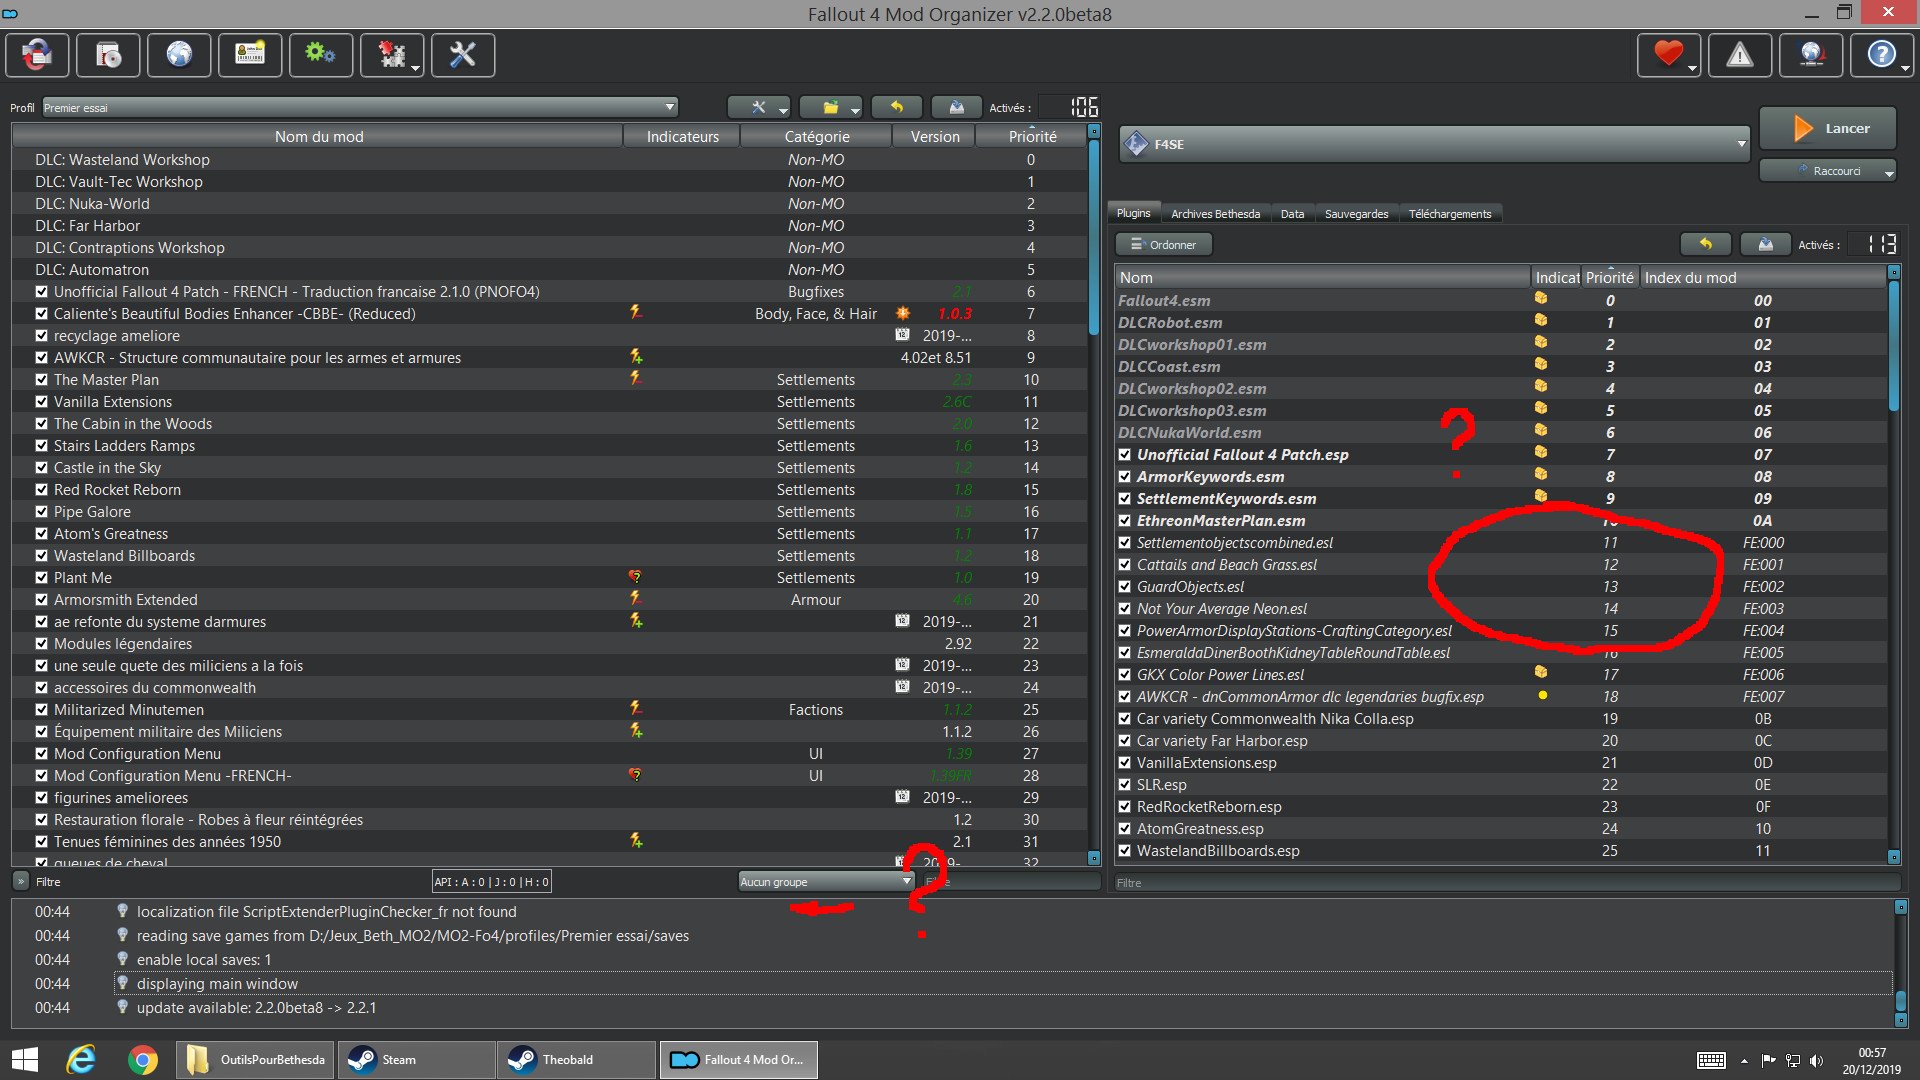Uncheck The Master Plan mod
This screenshot has width=1920, height=1080.
[41, 380]
